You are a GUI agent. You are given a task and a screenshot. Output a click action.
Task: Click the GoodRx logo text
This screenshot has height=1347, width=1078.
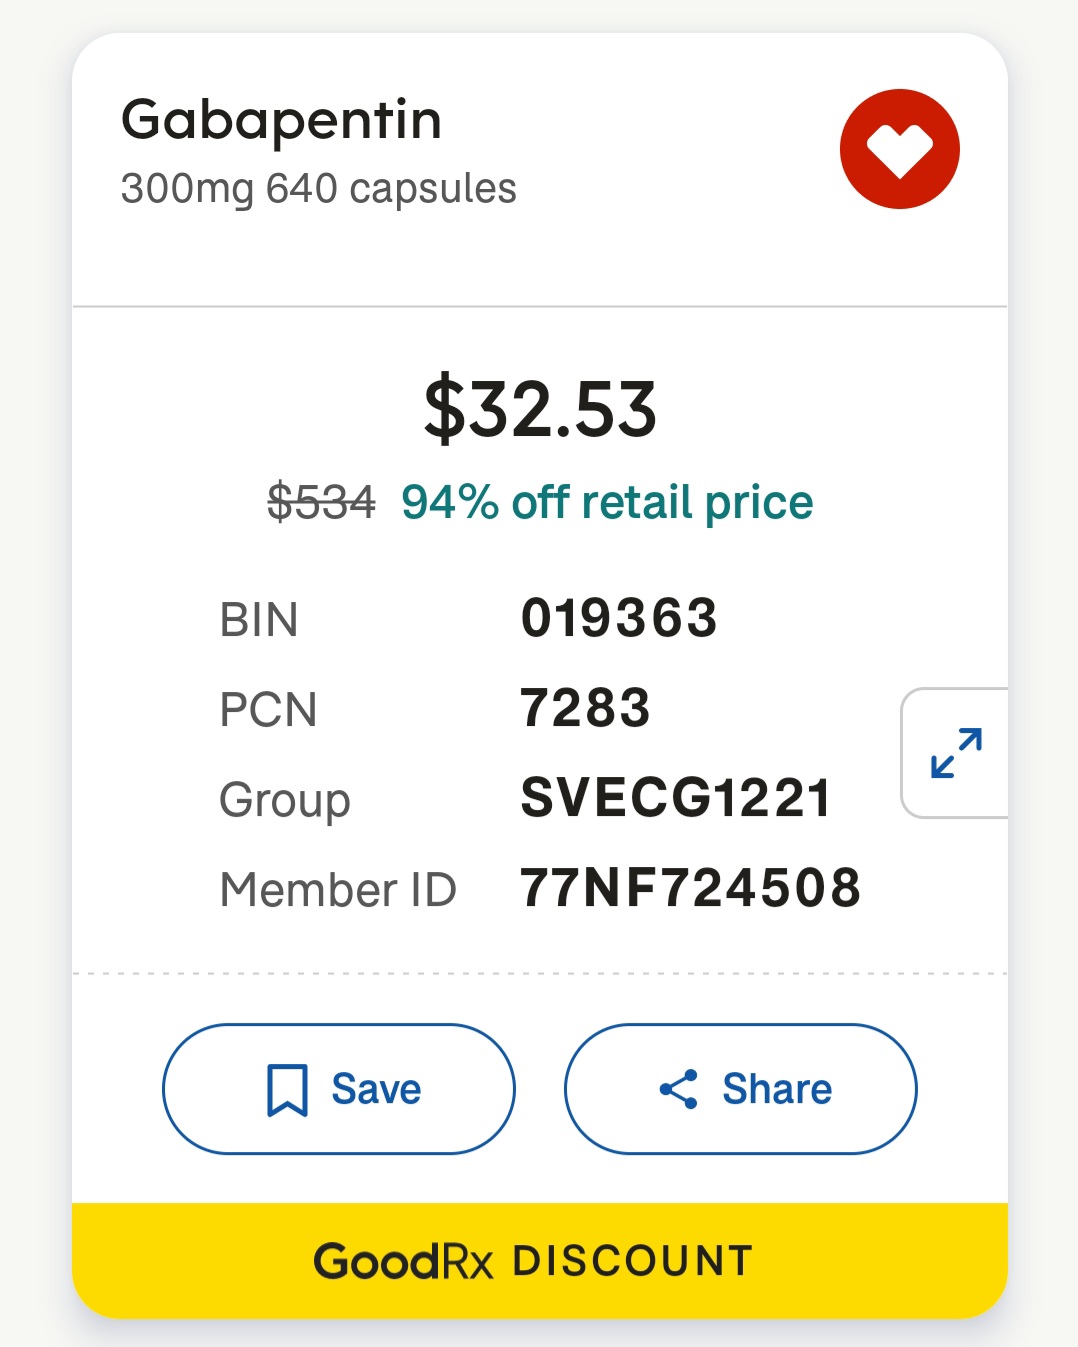tap(404, 1262)
